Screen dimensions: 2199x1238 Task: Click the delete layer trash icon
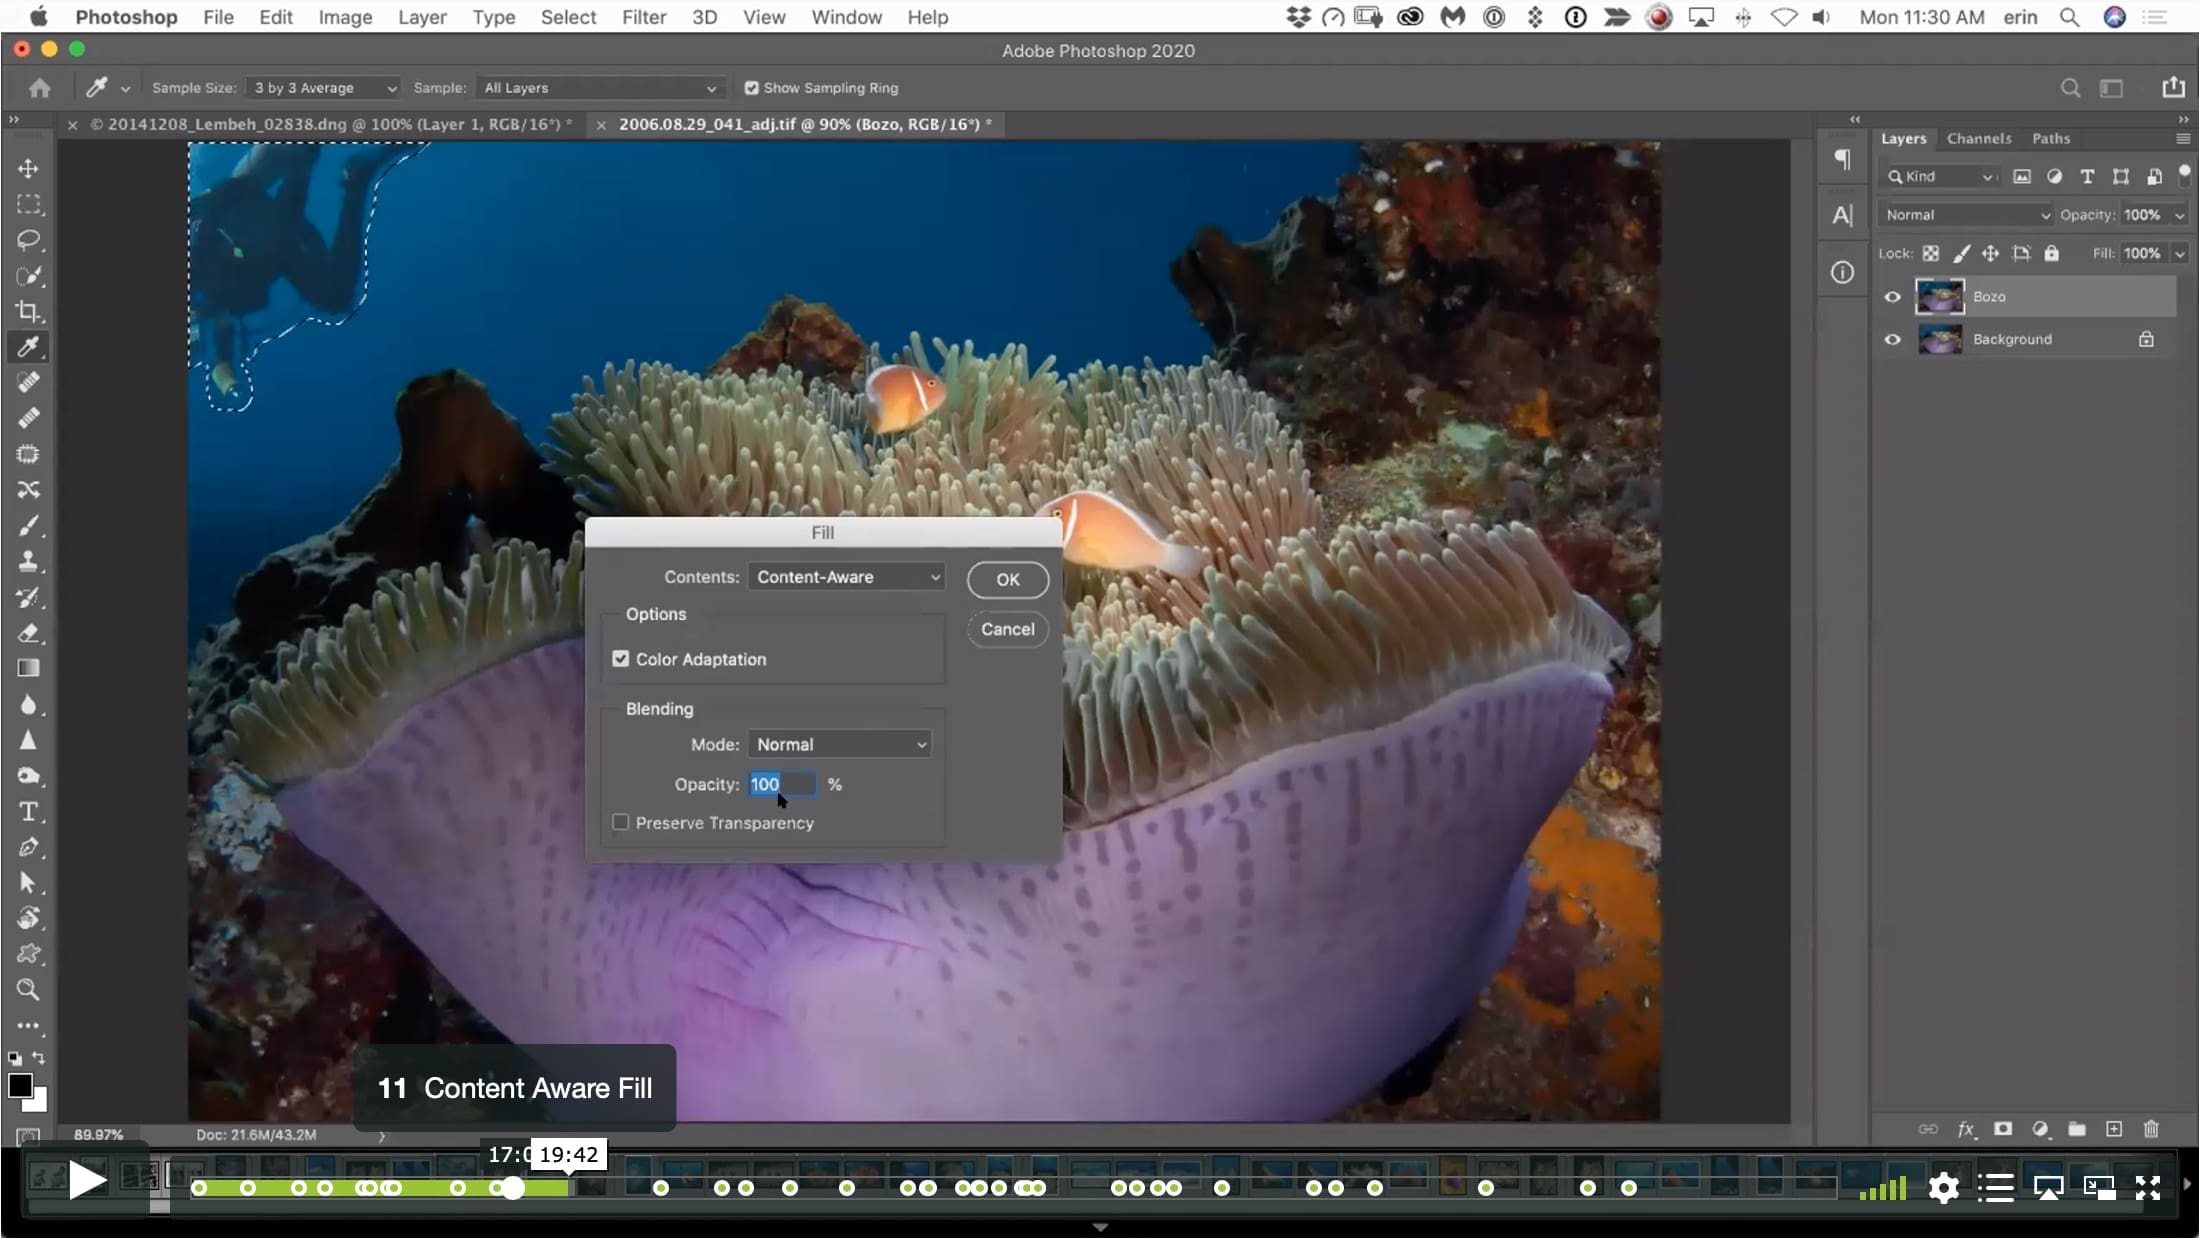tap(2151, 1129)
